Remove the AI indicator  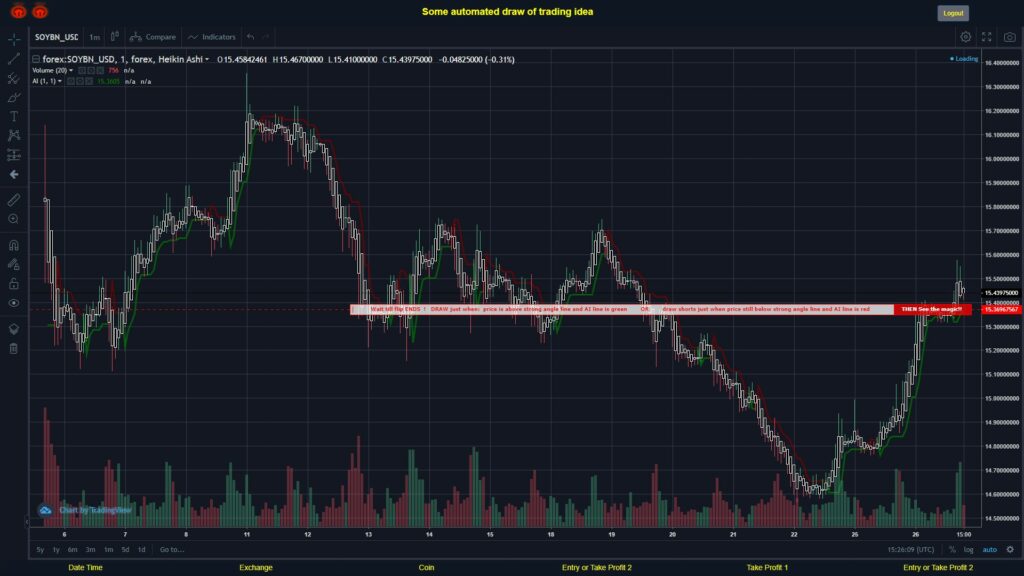(89, 82)
